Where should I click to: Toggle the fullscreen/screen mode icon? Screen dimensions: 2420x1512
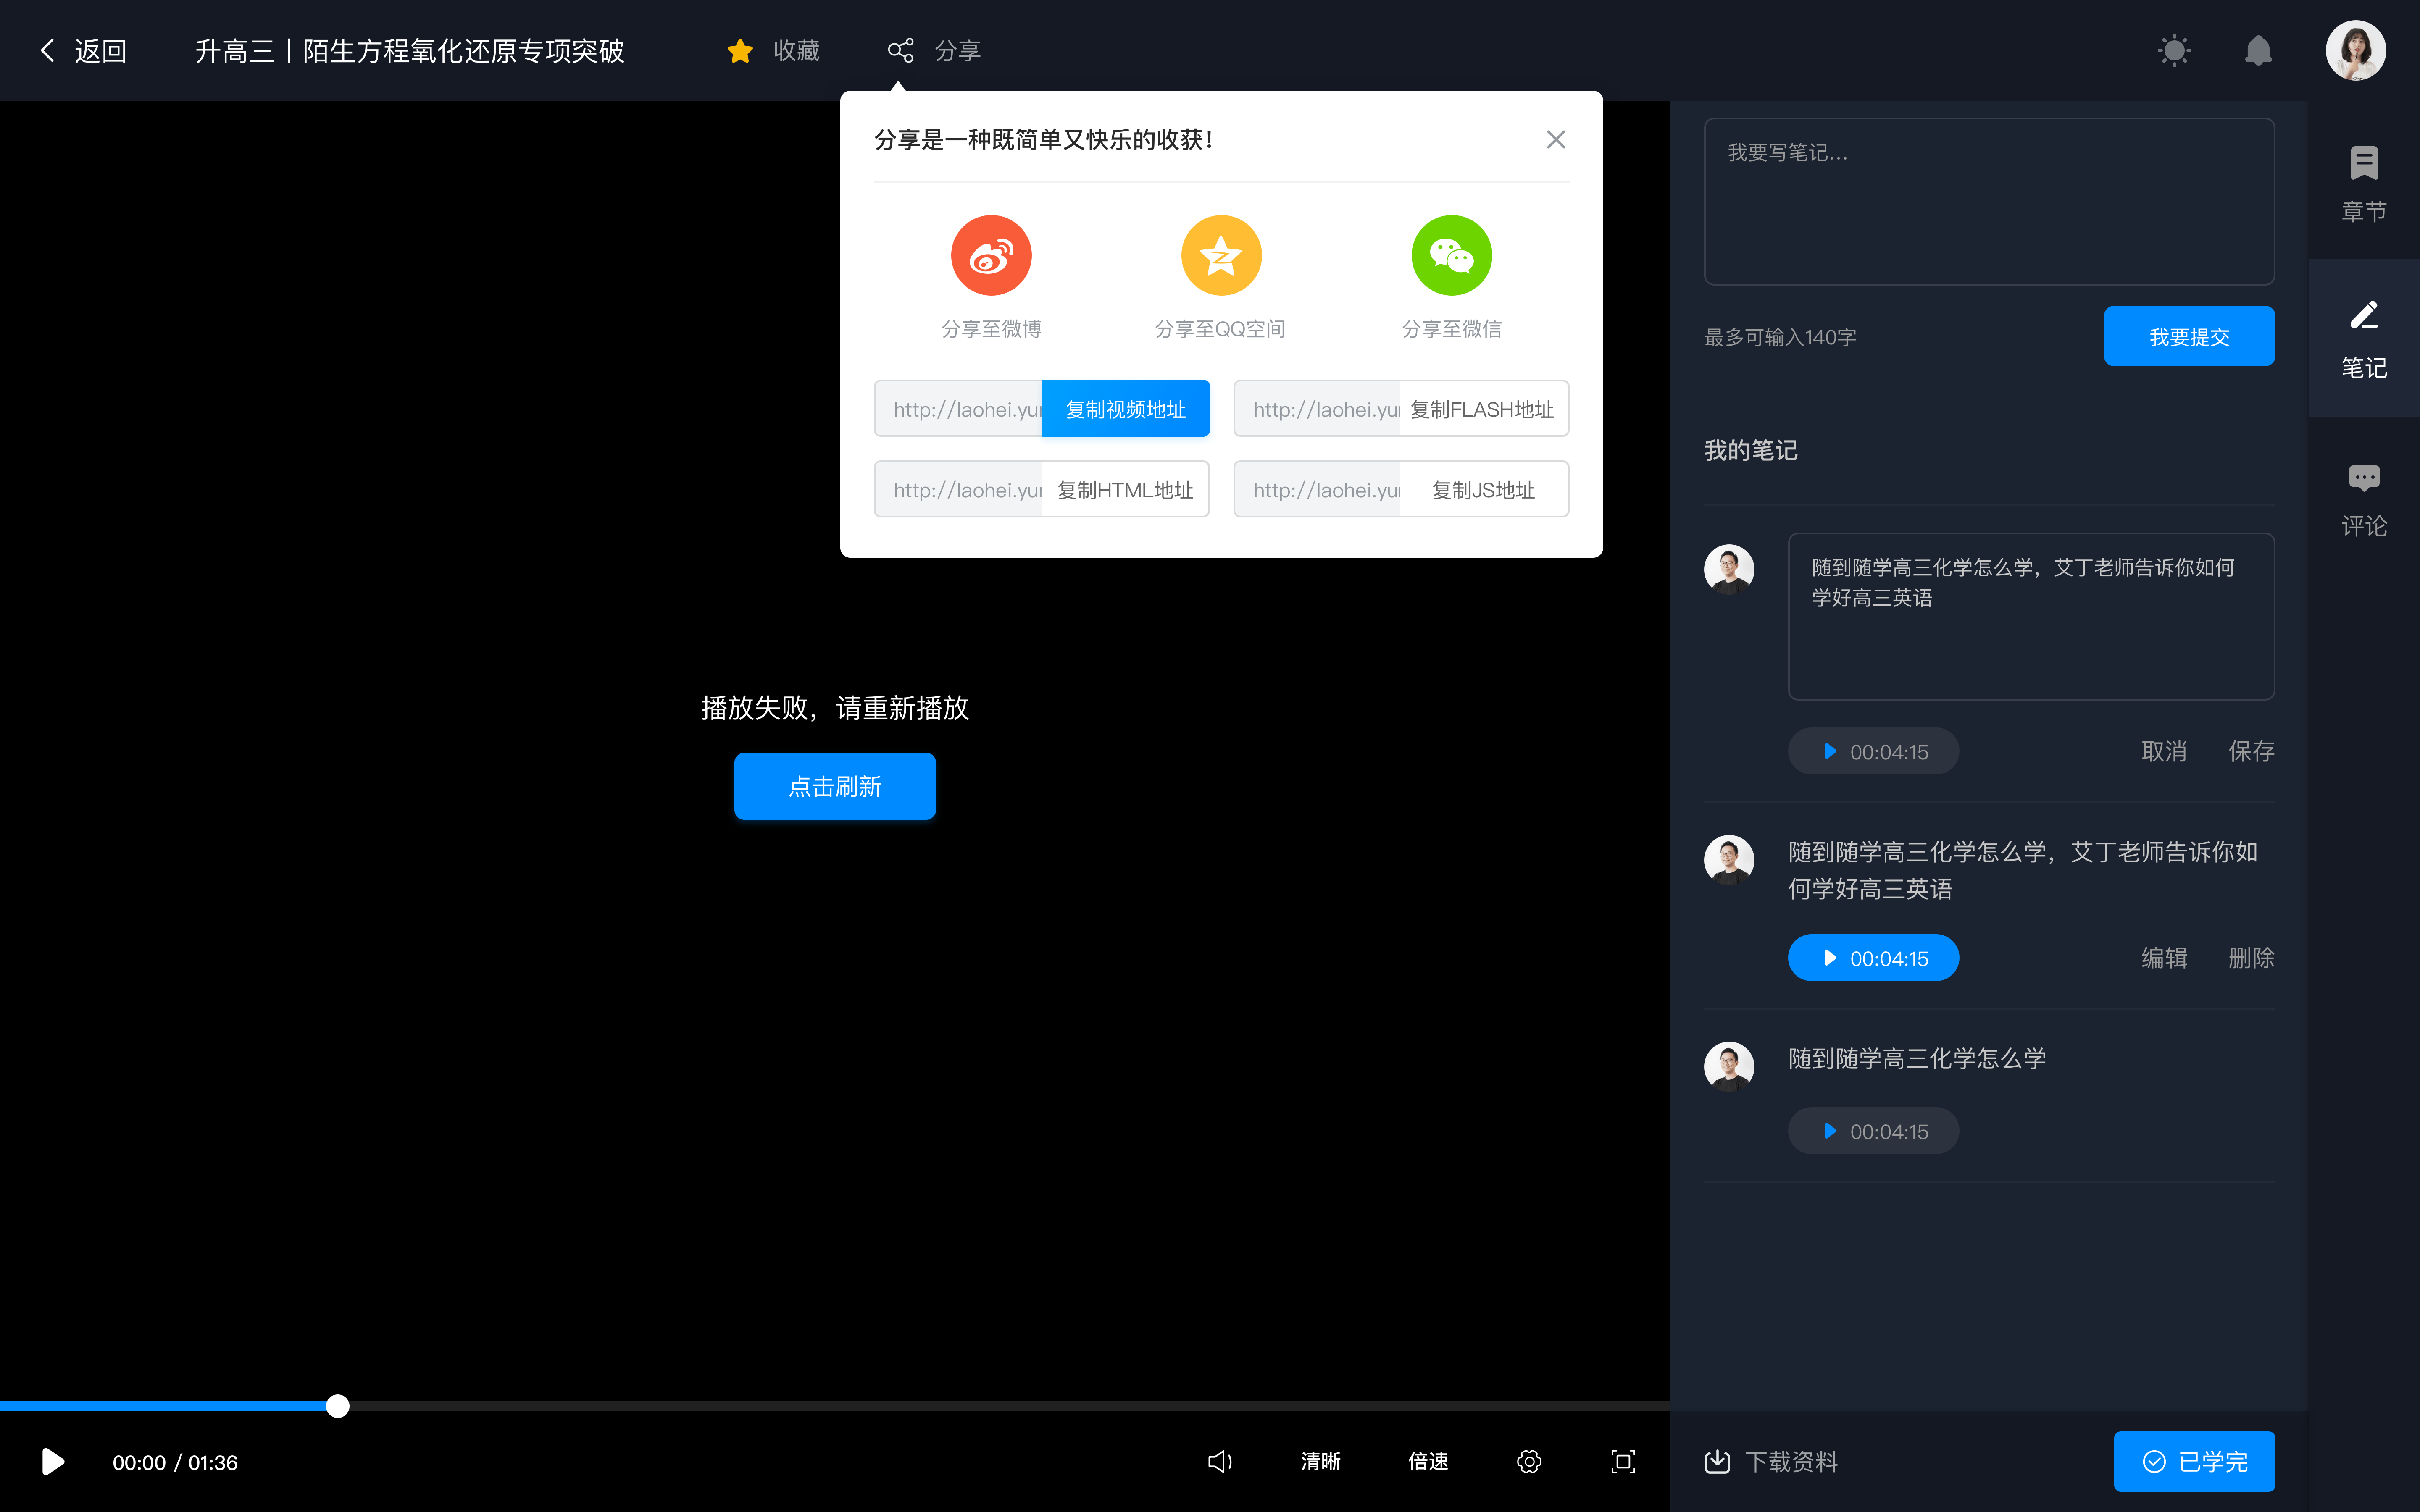(x=1622, y=1462)
